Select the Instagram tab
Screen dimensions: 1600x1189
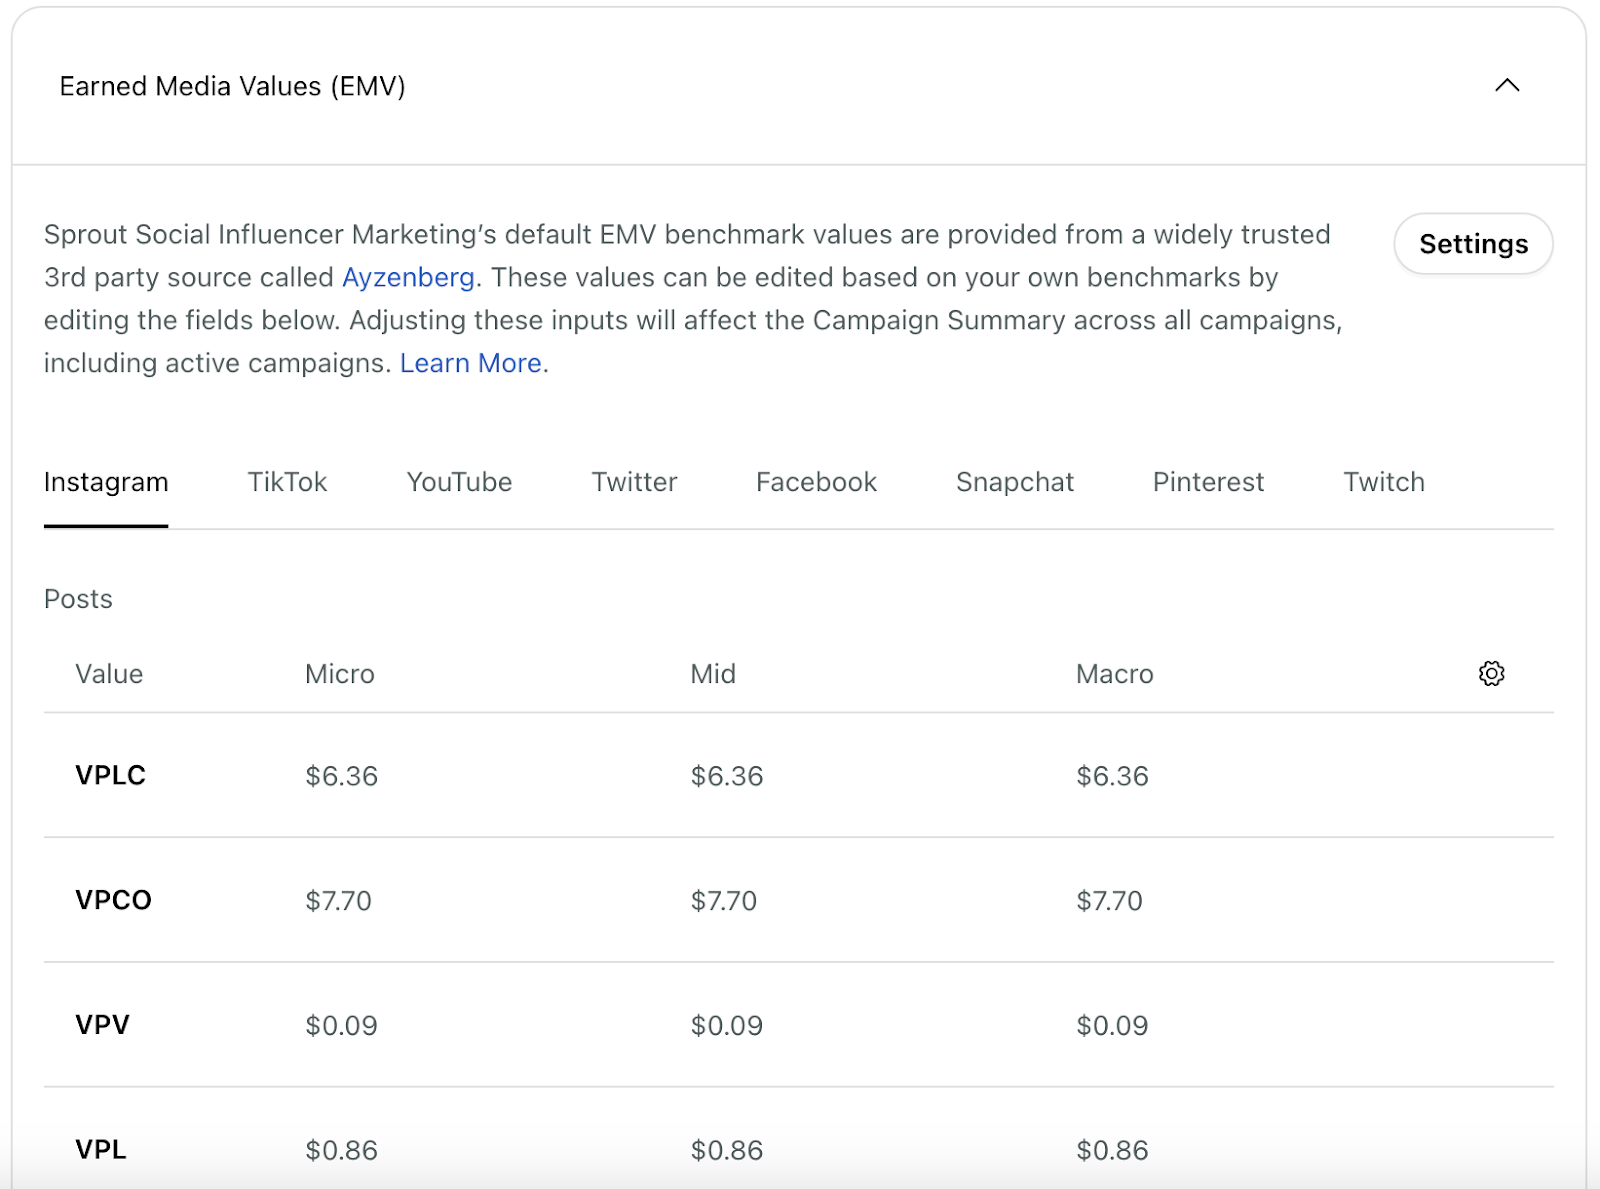tap(106, 482)
